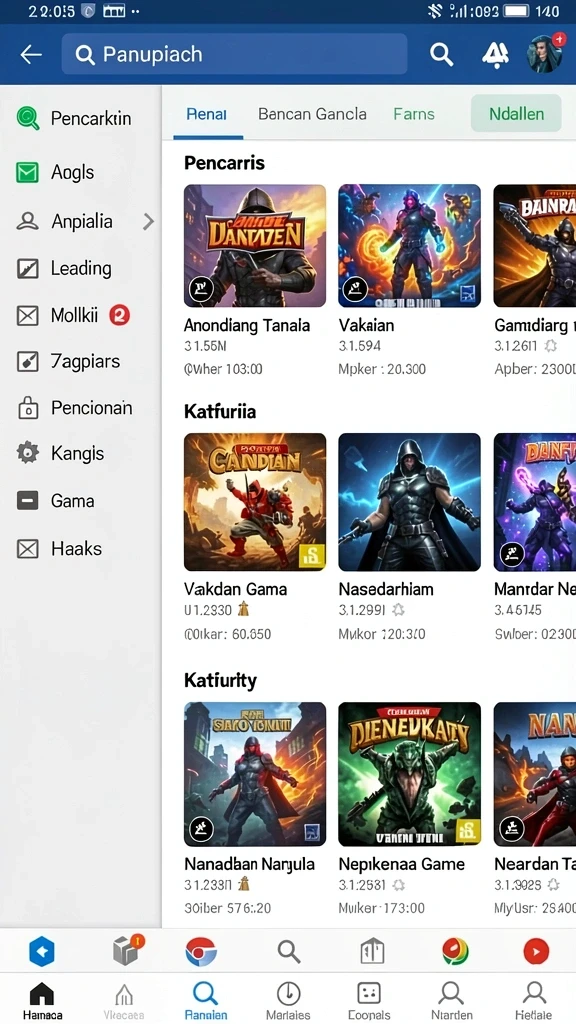Tap the battery icon in status bar
The width and height of the screenshot is (576, 1024).
[516, 11]
